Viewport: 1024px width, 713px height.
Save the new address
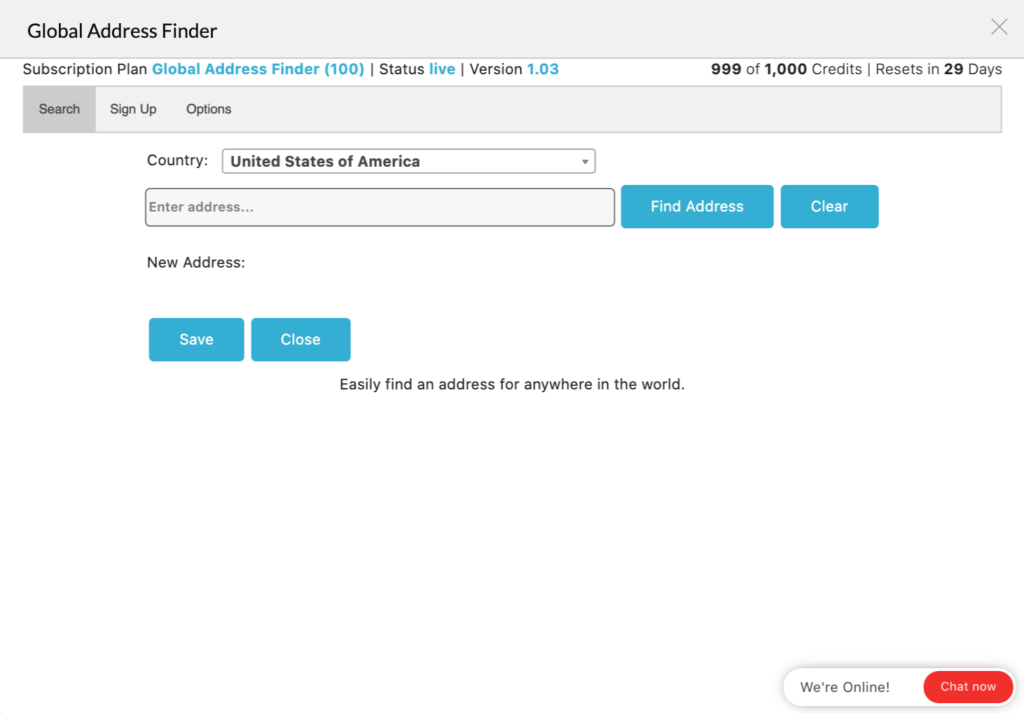(196, 340)
